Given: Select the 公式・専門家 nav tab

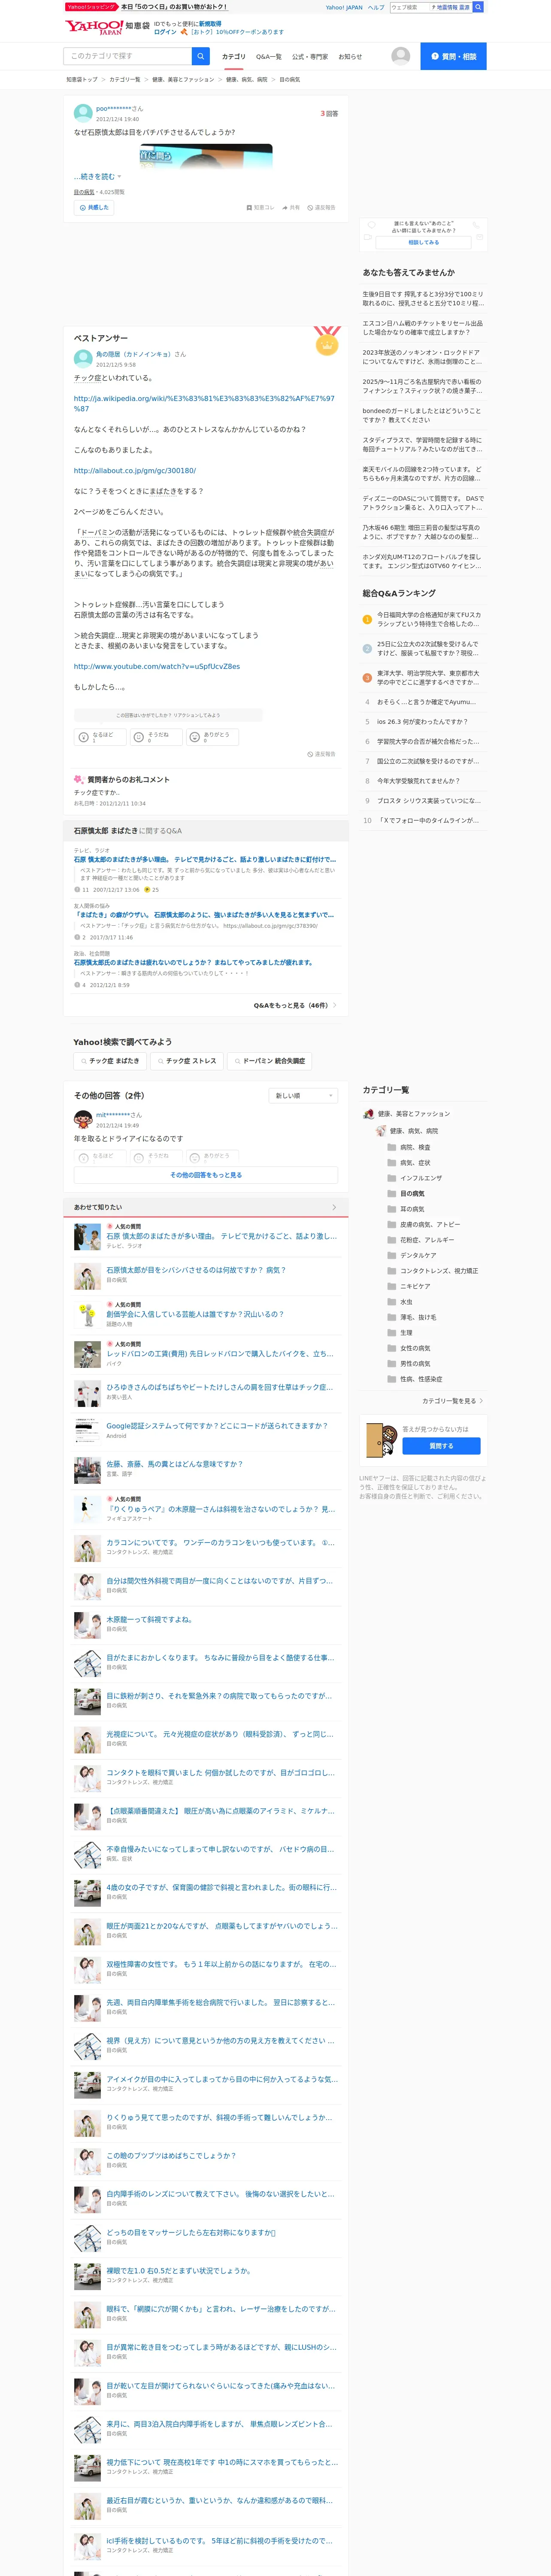Looking at the screenshot, I should click(x=310, y=57).
